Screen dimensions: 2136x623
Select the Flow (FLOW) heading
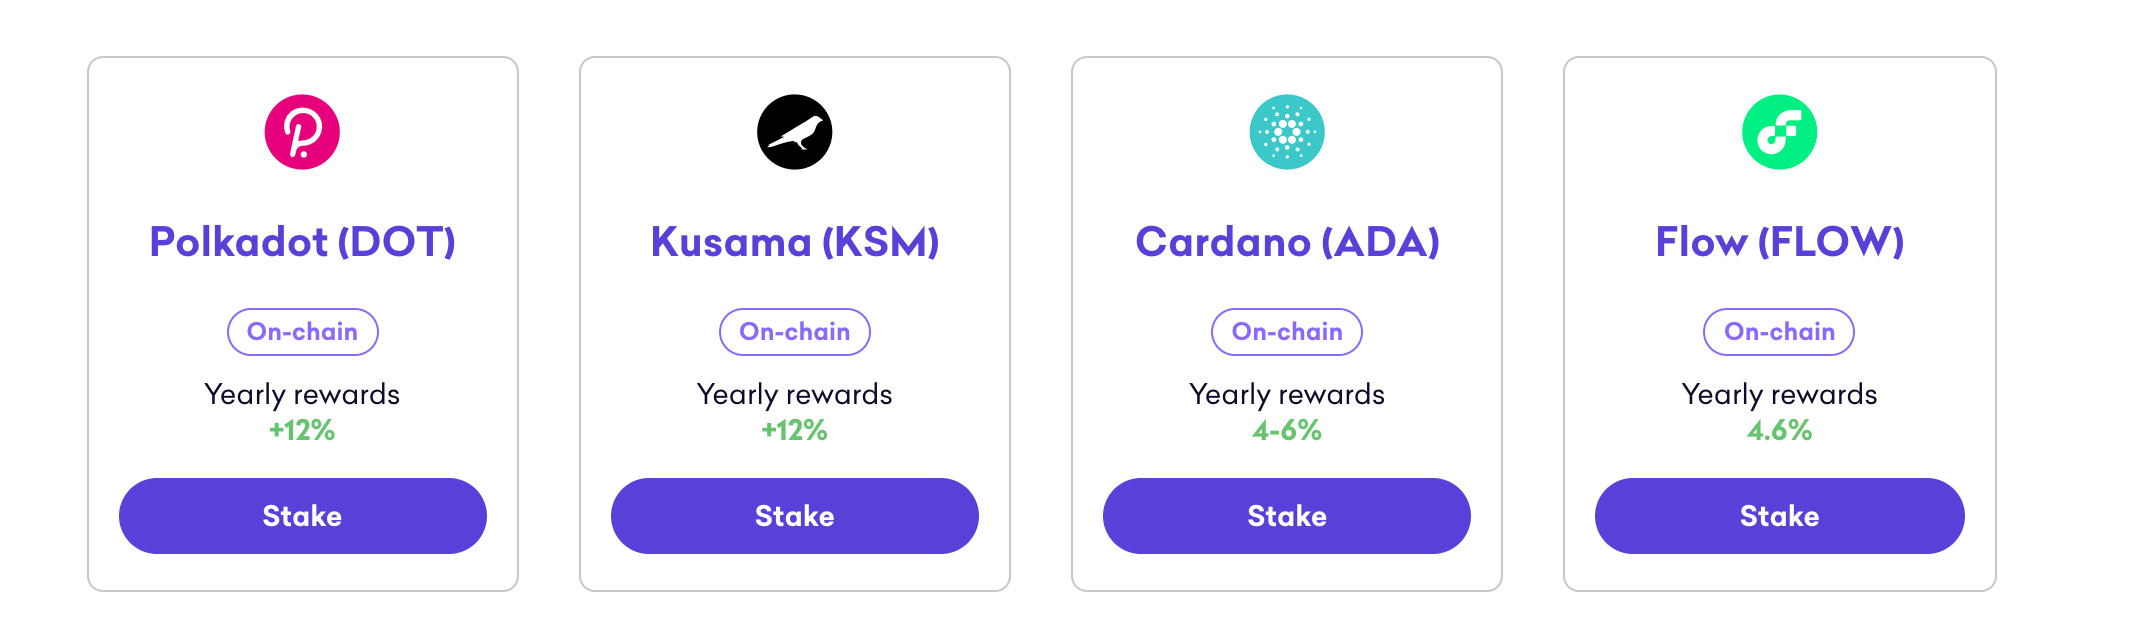point(1779,242)
